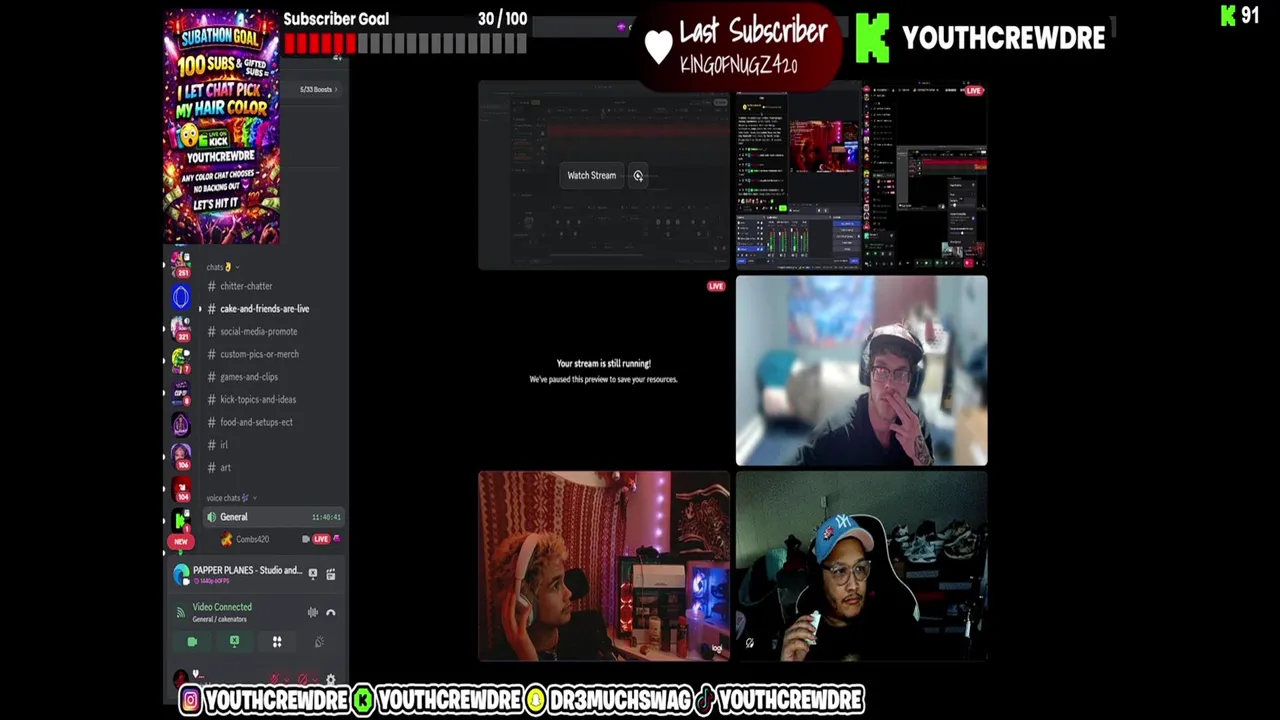
Task: Click LIVE badge next to Combs420
Action: [x=321, y=540]
